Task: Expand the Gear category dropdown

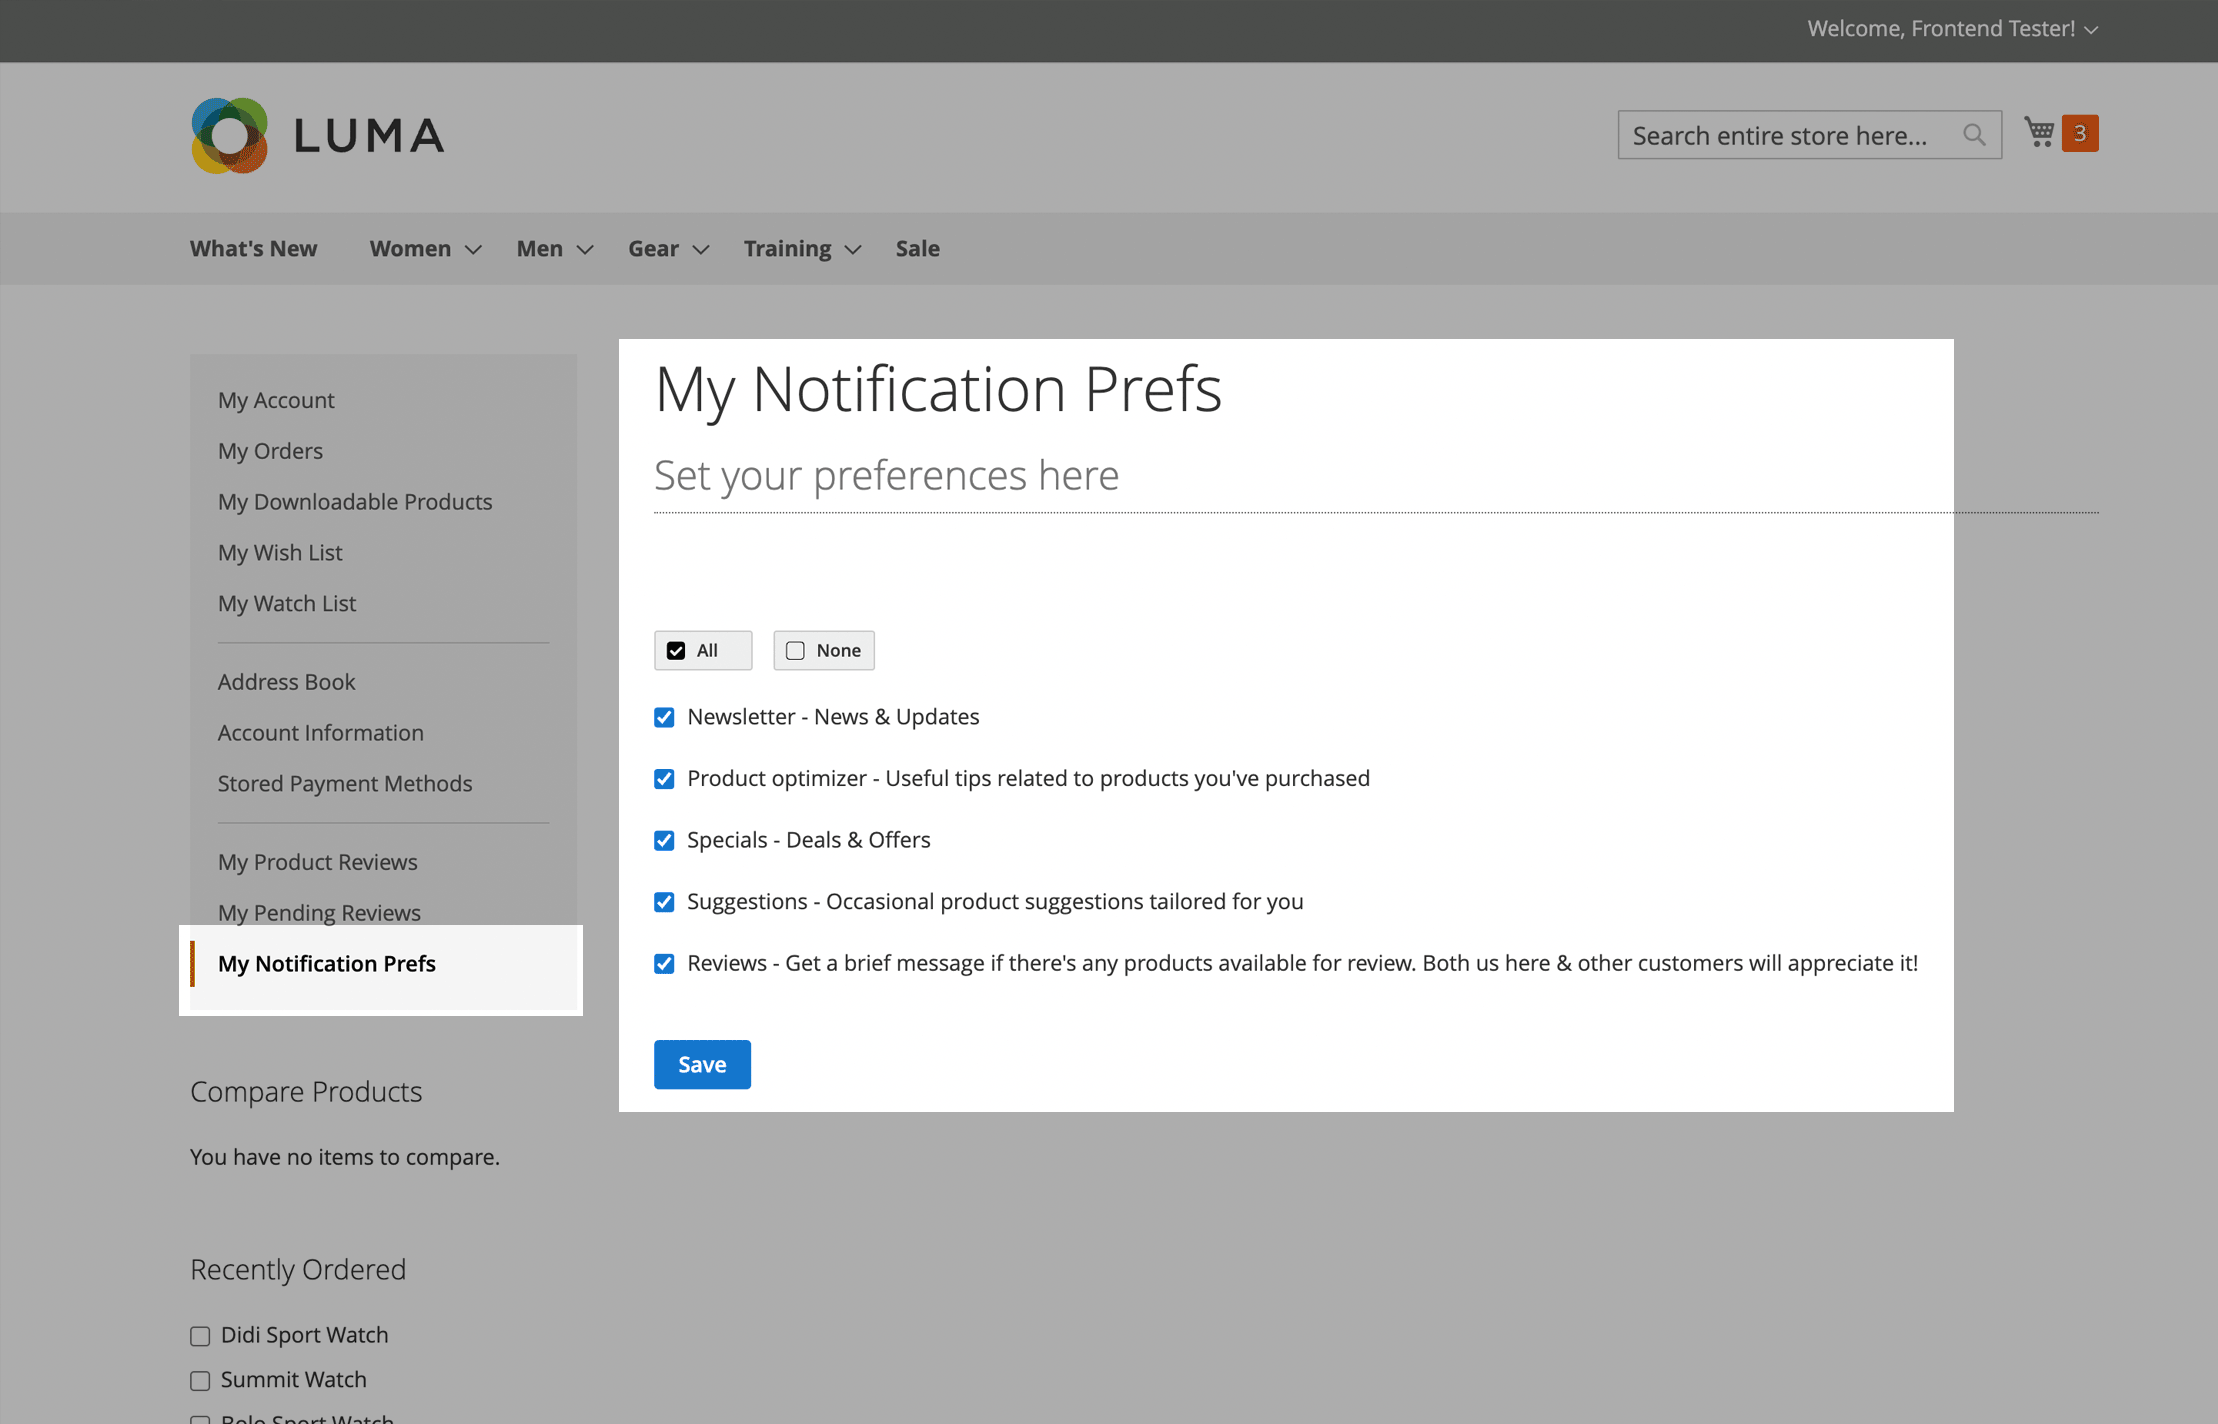Action: coord(701,250)
